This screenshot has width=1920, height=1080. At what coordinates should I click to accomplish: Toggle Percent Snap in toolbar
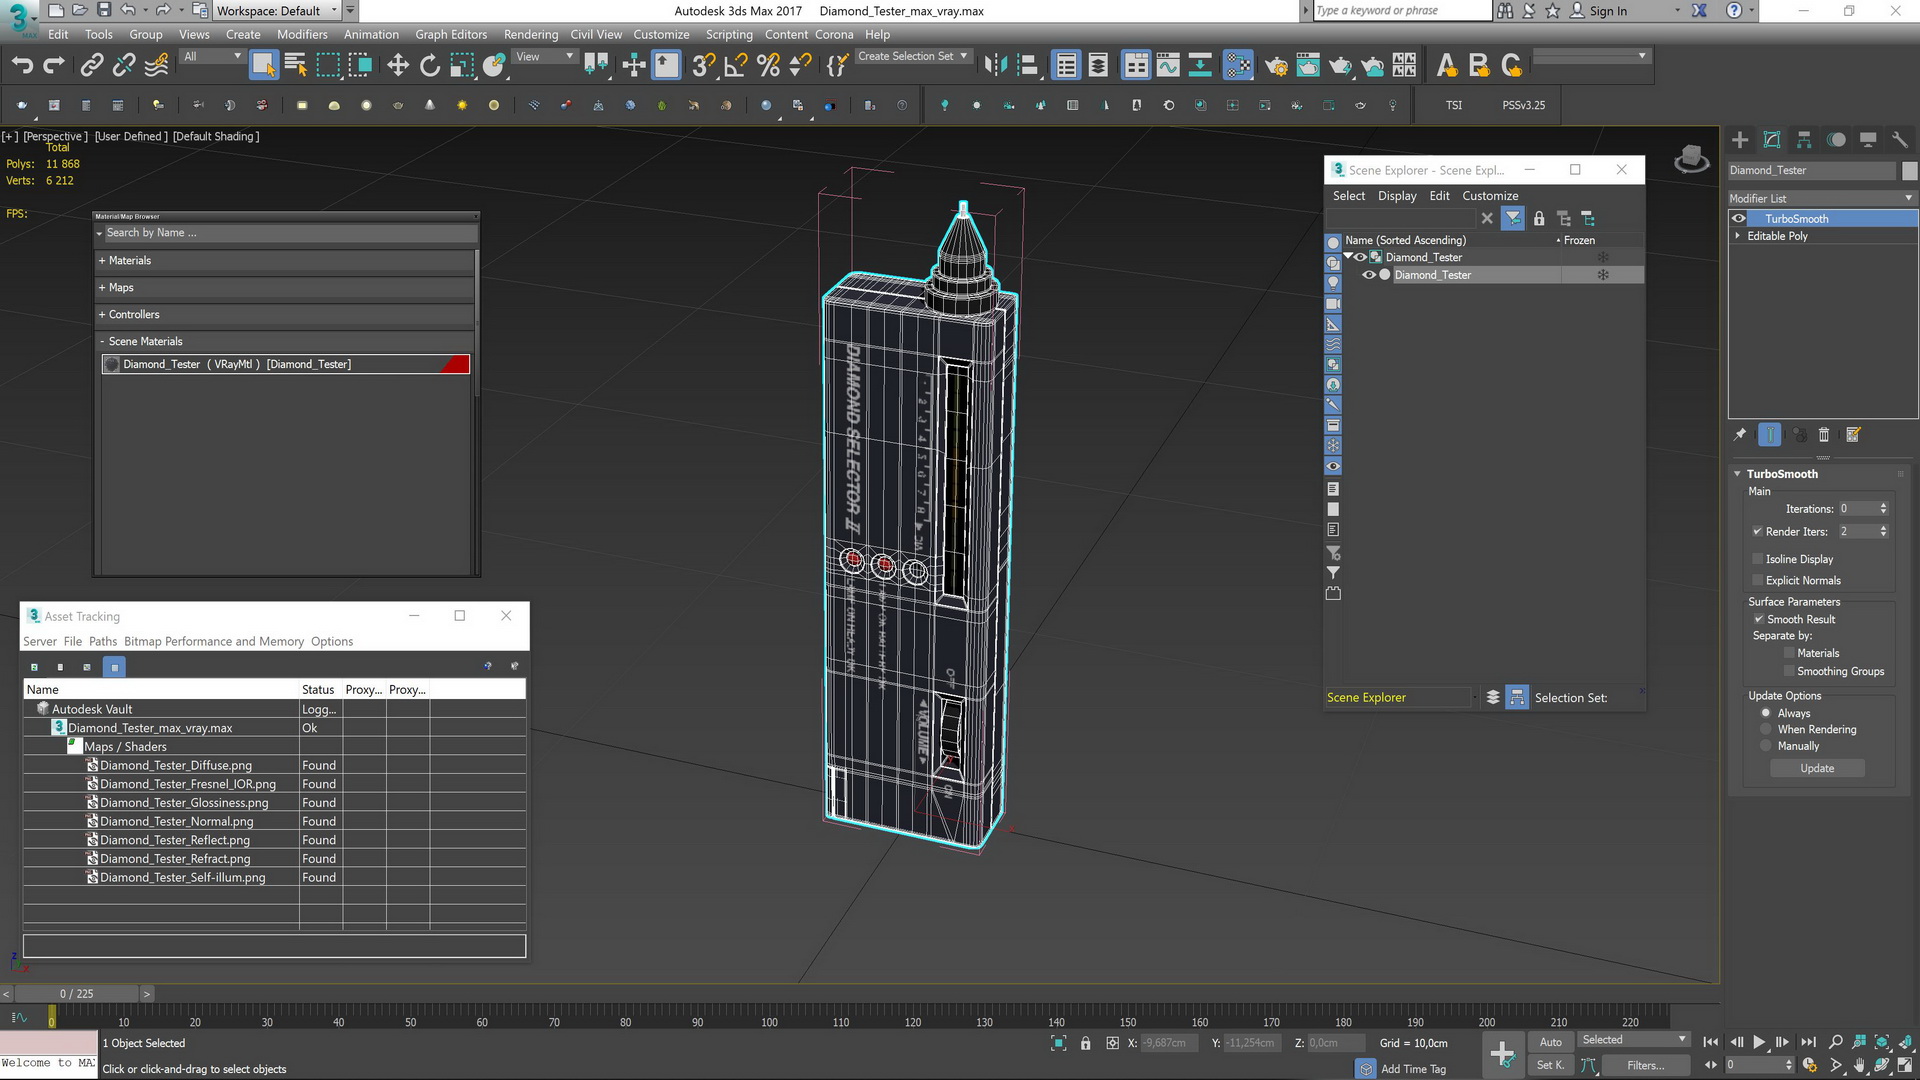point(768,66)
